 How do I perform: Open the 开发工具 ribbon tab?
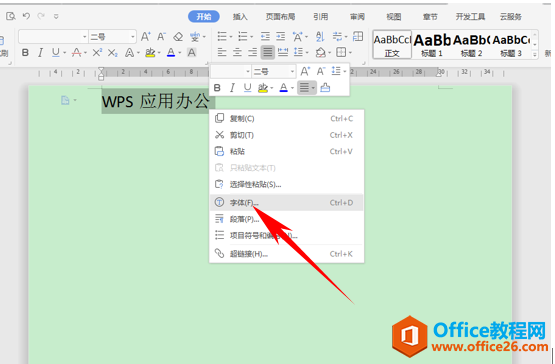click(470, 17)
